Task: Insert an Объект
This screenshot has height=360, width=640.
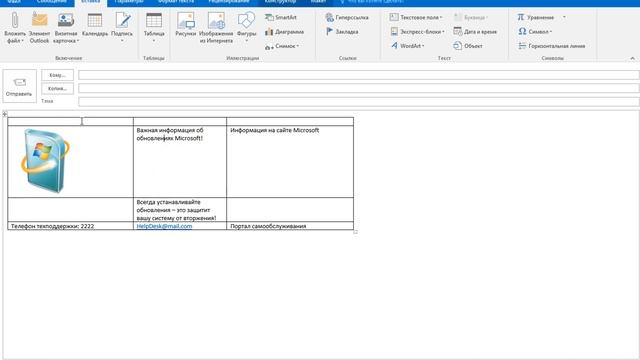Action: (x=468, y=46)
